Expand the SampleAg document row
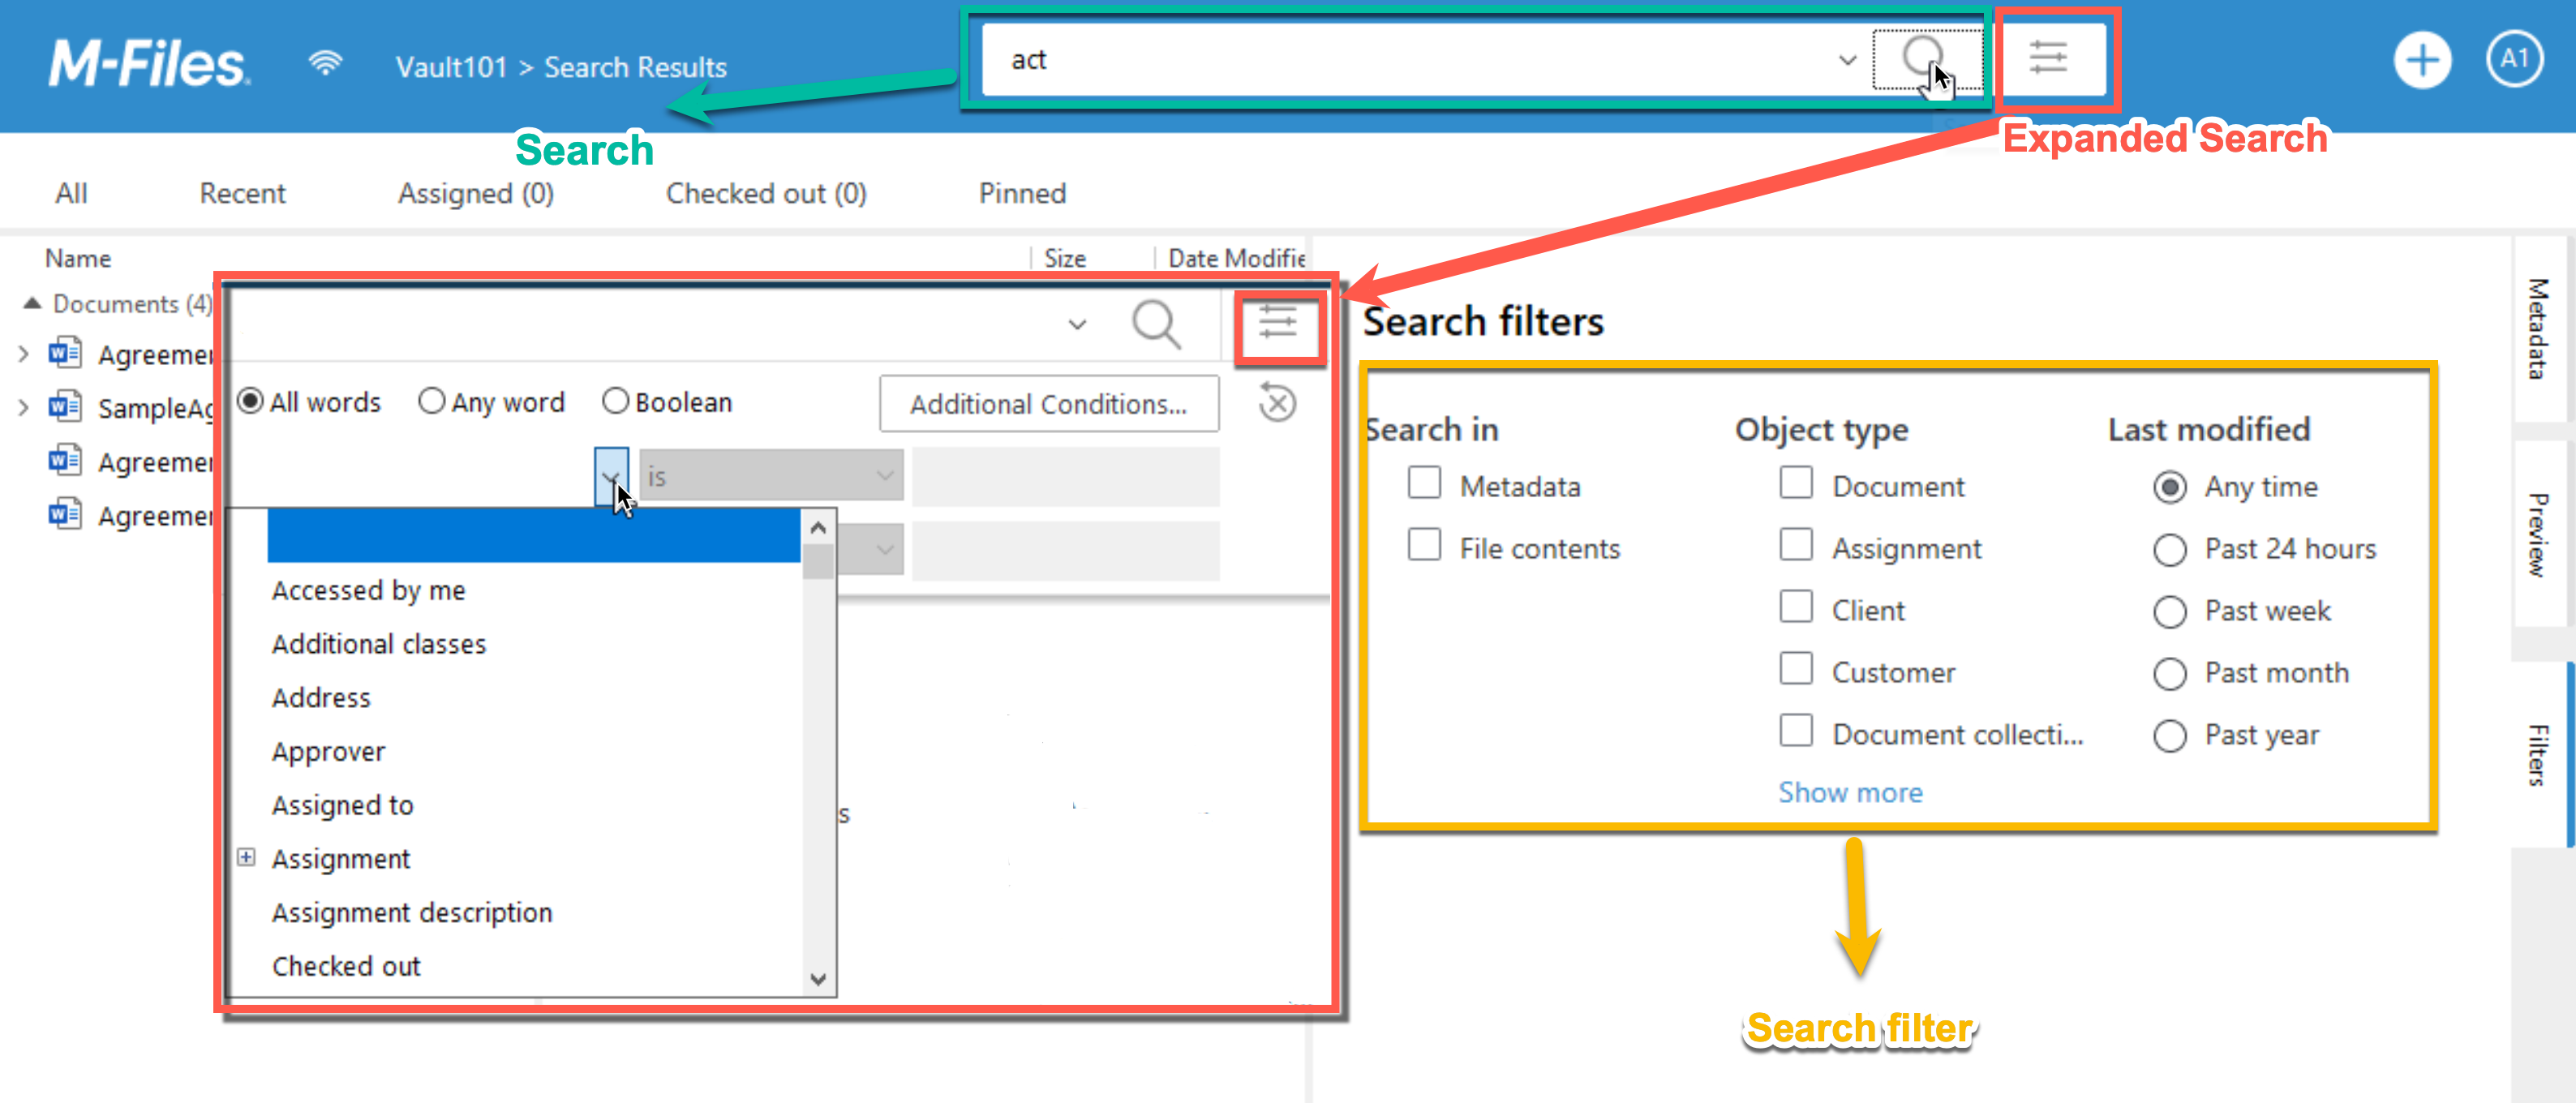2576x1103 pixels. (x=23, y=407)
